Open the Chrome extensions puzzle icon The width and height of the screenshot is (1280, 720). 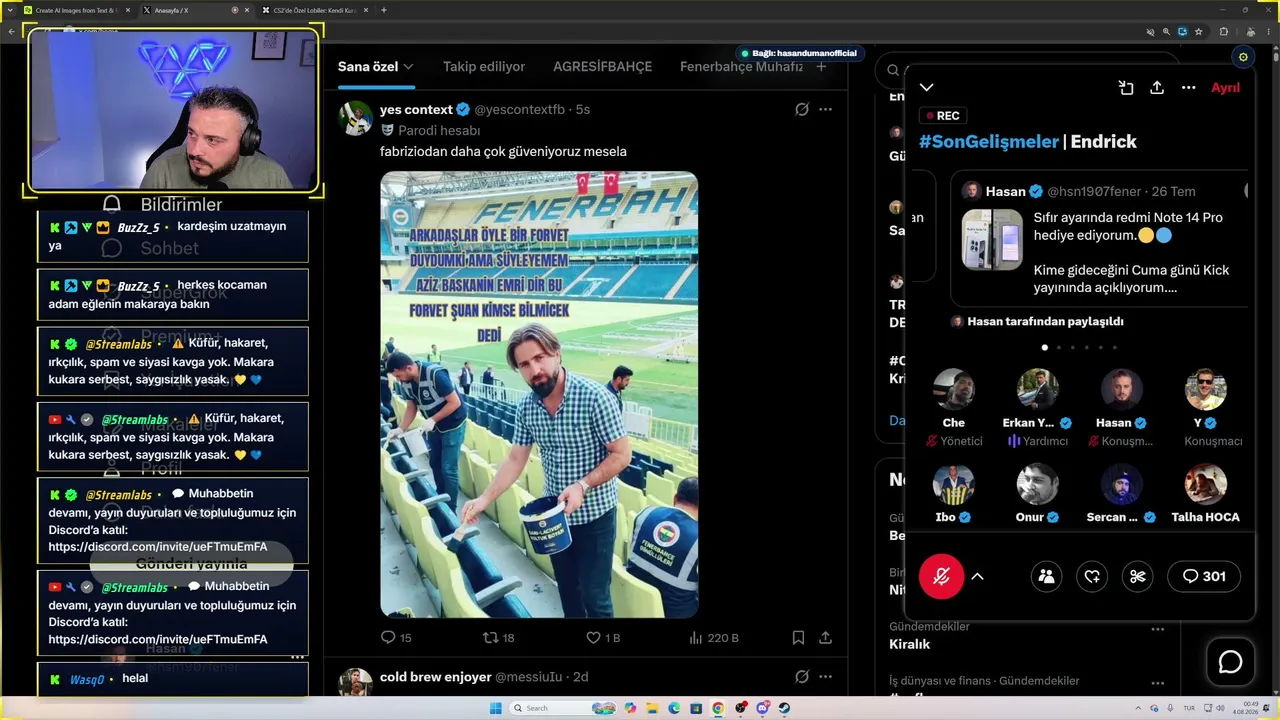(x=1223, y=31)
